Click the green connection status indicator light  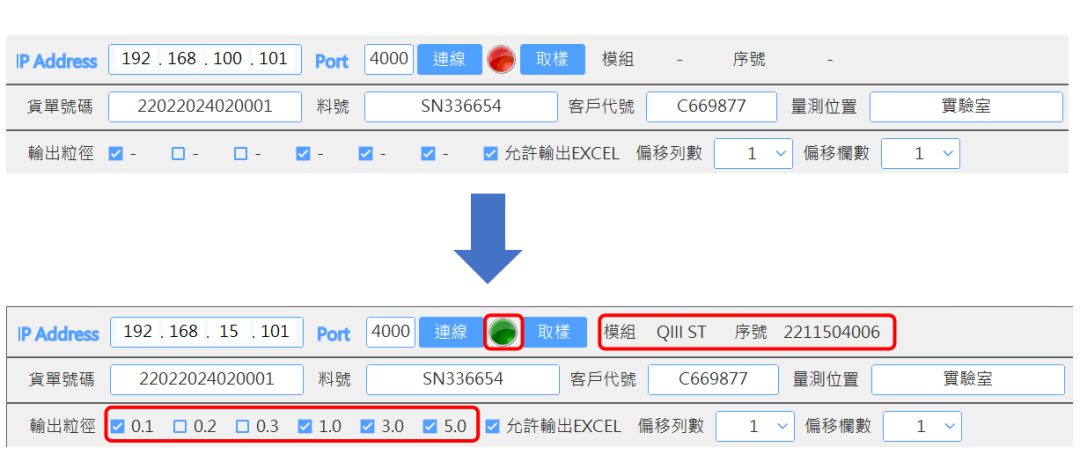click(503, 333)
